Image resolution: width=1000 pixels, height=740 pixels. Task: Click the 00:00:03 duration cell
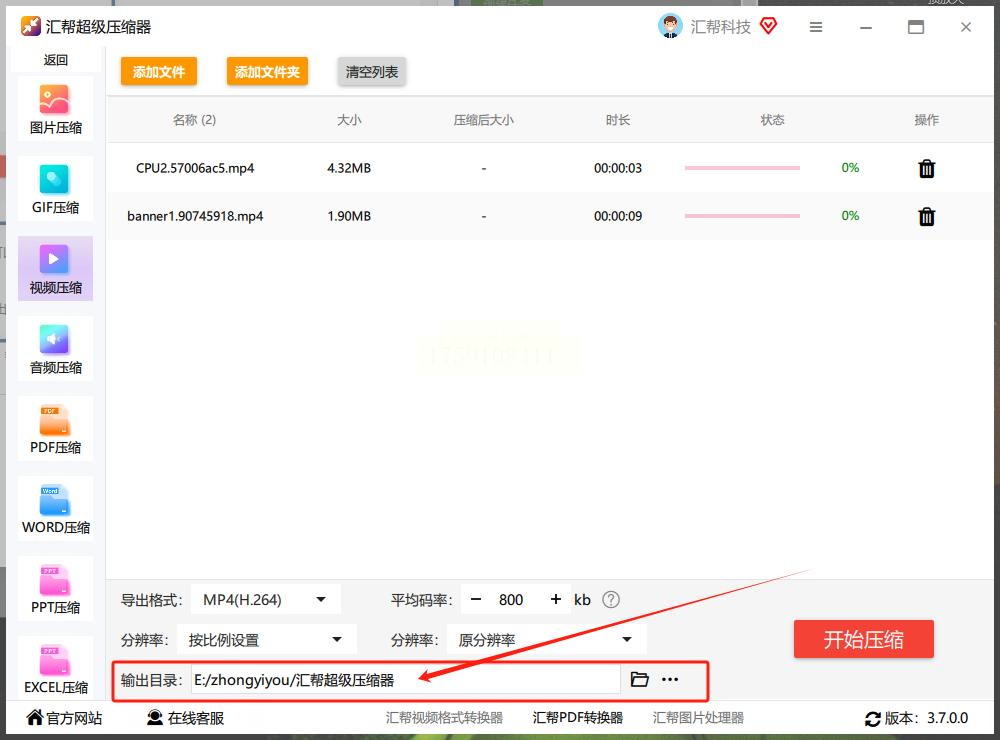(x=618, y=168)
